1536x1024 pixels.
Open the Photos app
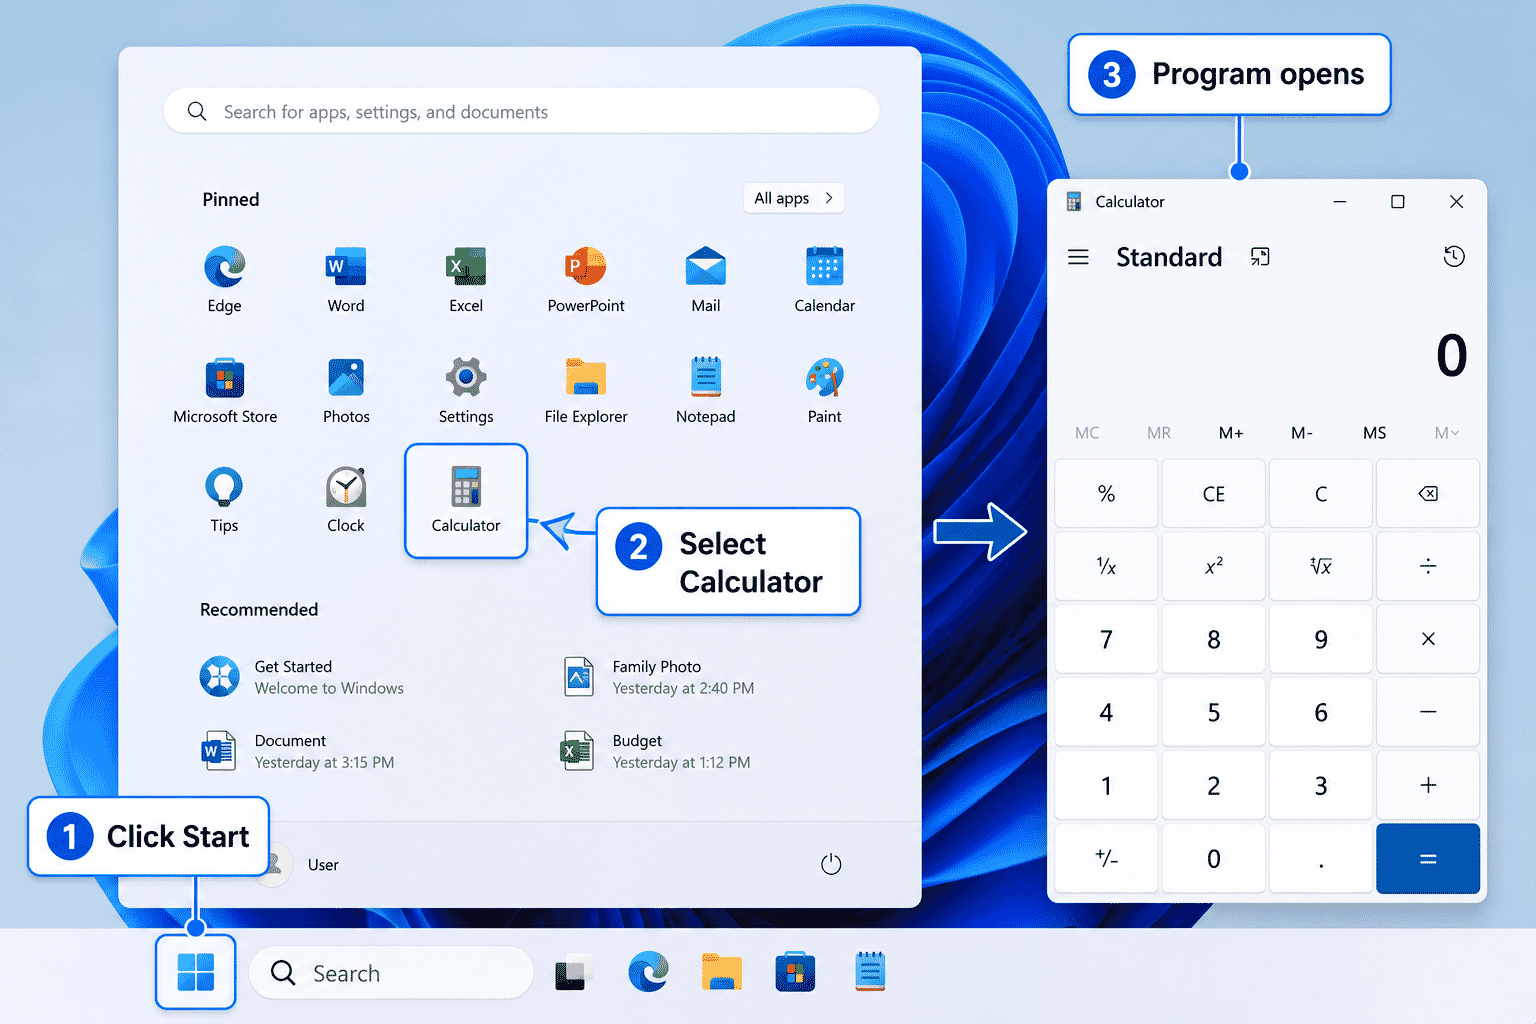point(346,390)
